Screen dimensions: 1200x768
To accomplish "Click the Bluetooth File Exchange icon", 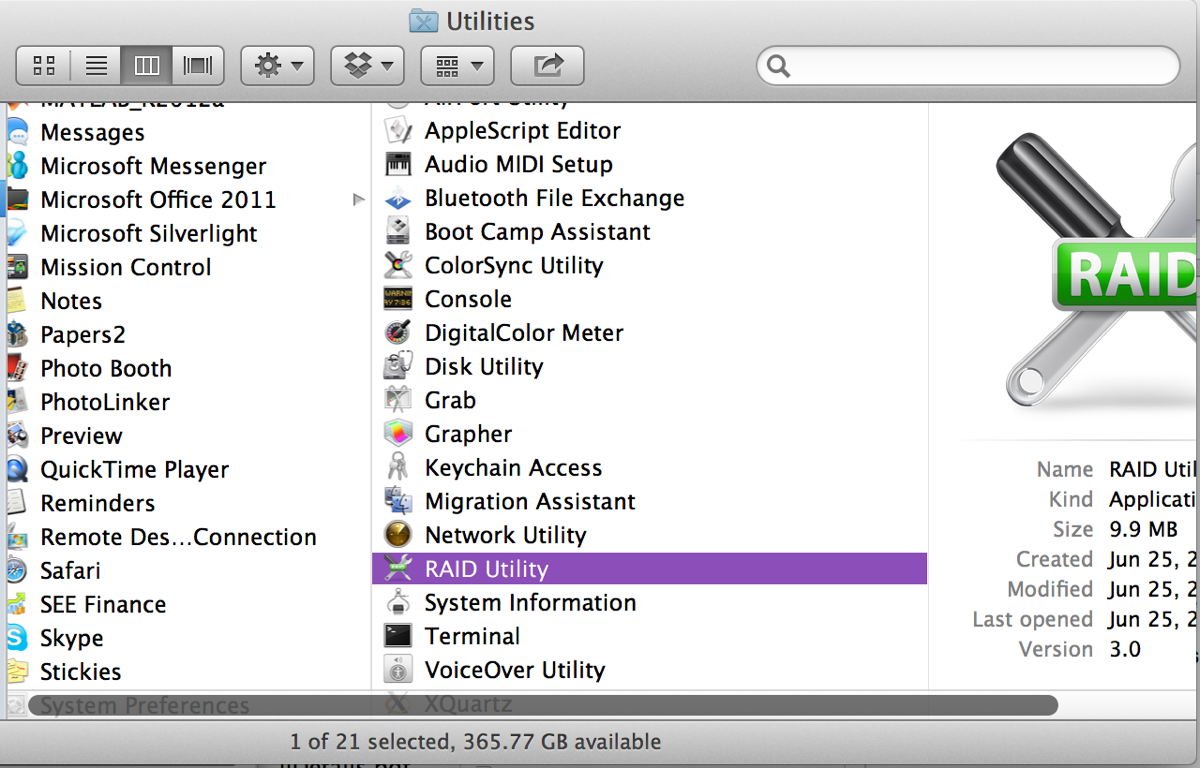I will point(398,198).
